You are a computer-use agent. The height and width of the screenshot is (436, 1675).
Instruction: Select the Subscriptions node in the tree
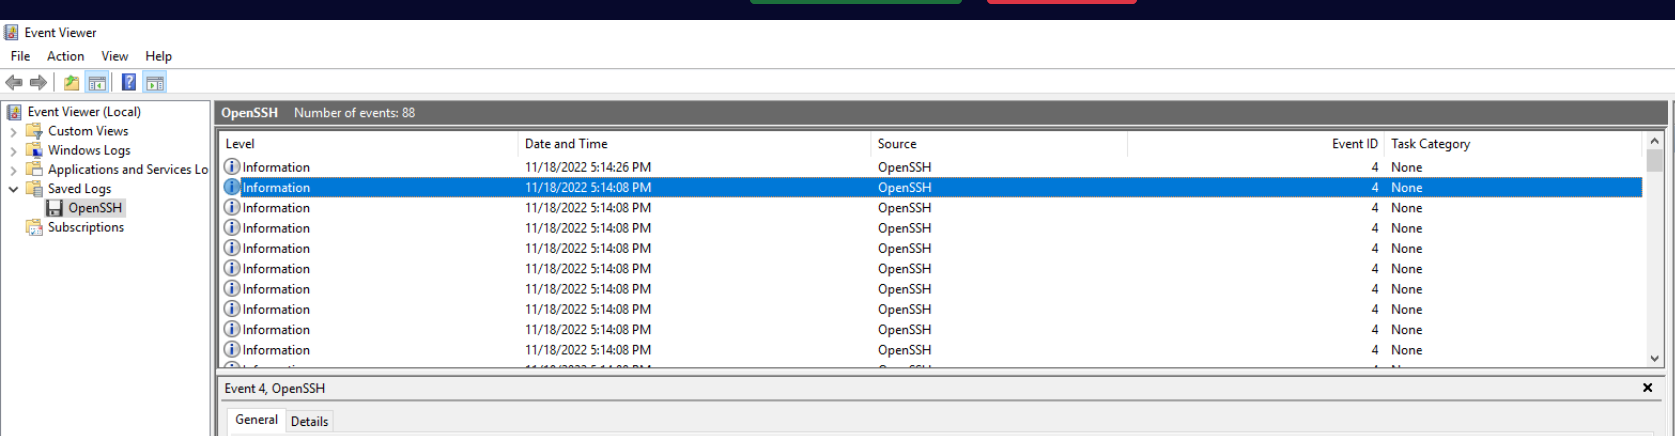click(x=85, y=227)
